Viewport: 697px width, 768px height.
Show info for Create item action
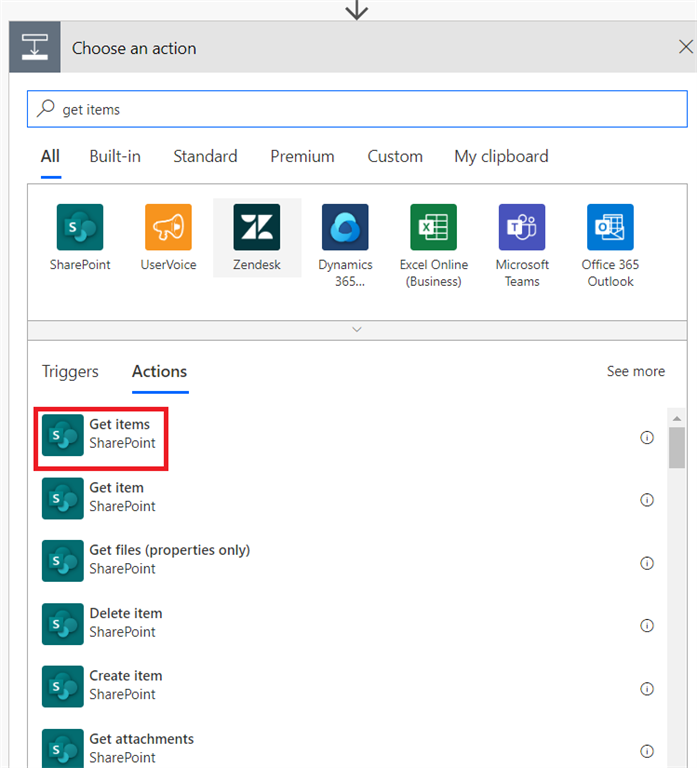pos(647,689)
